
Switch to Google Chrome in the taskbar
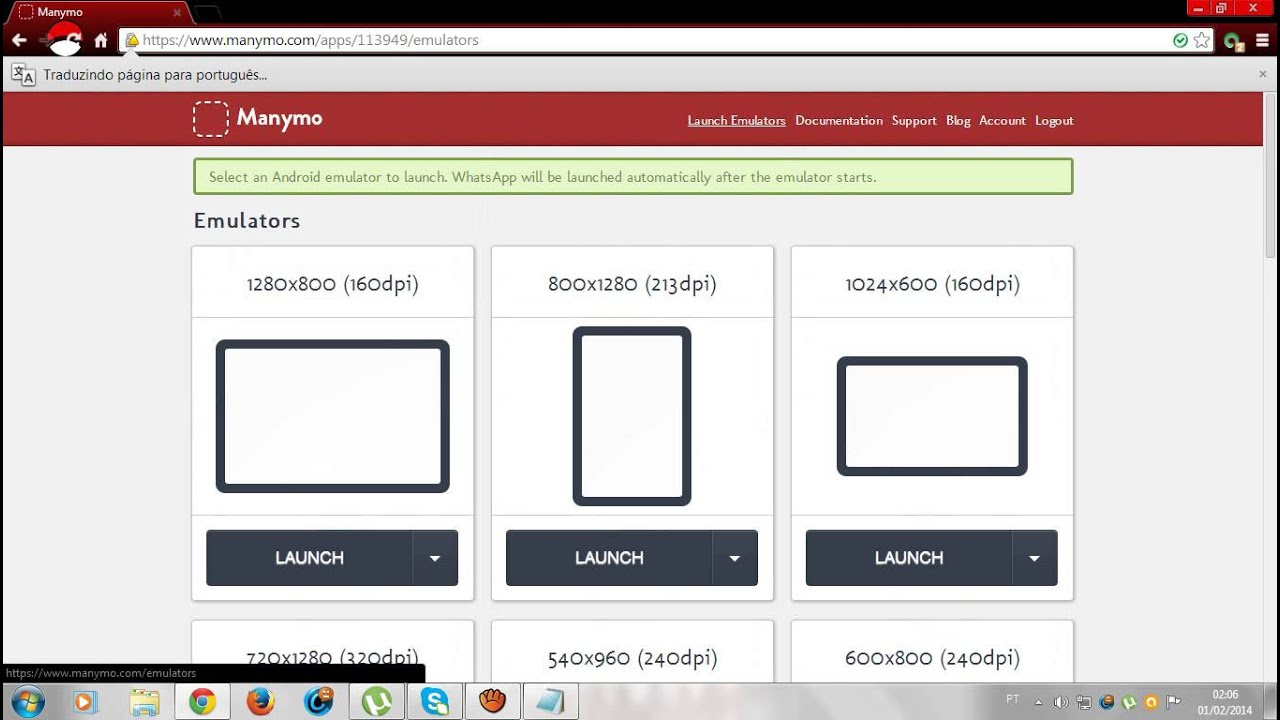click(202, 702)
